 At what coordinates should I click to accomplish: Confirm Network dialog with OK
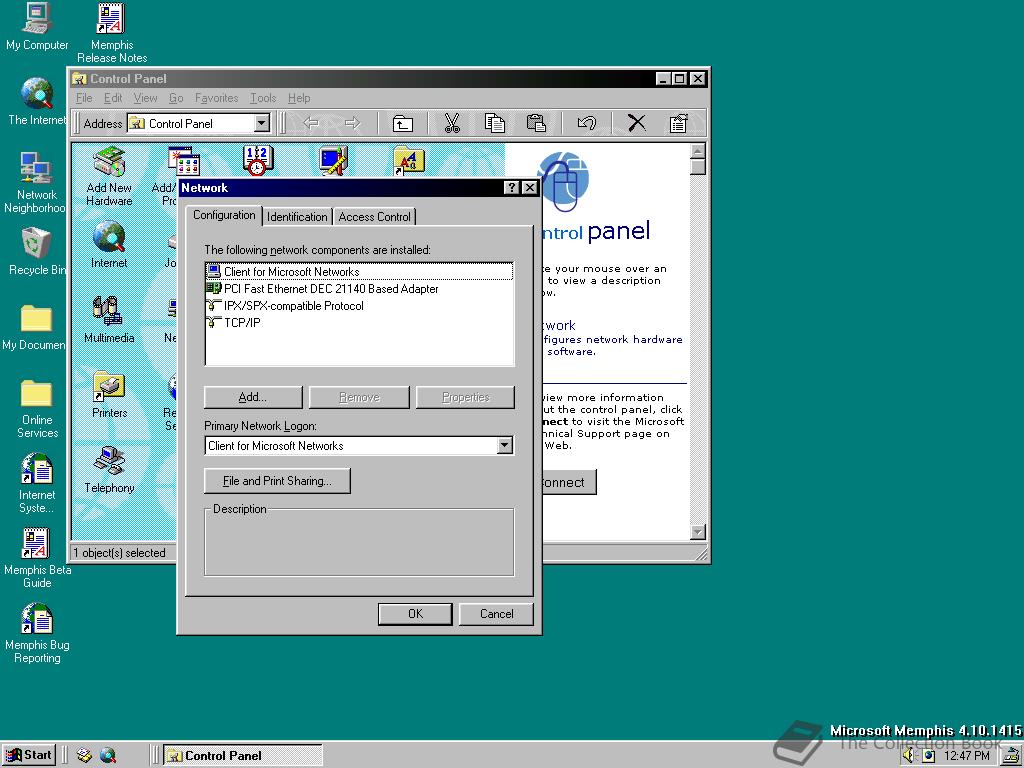[415, 614]
